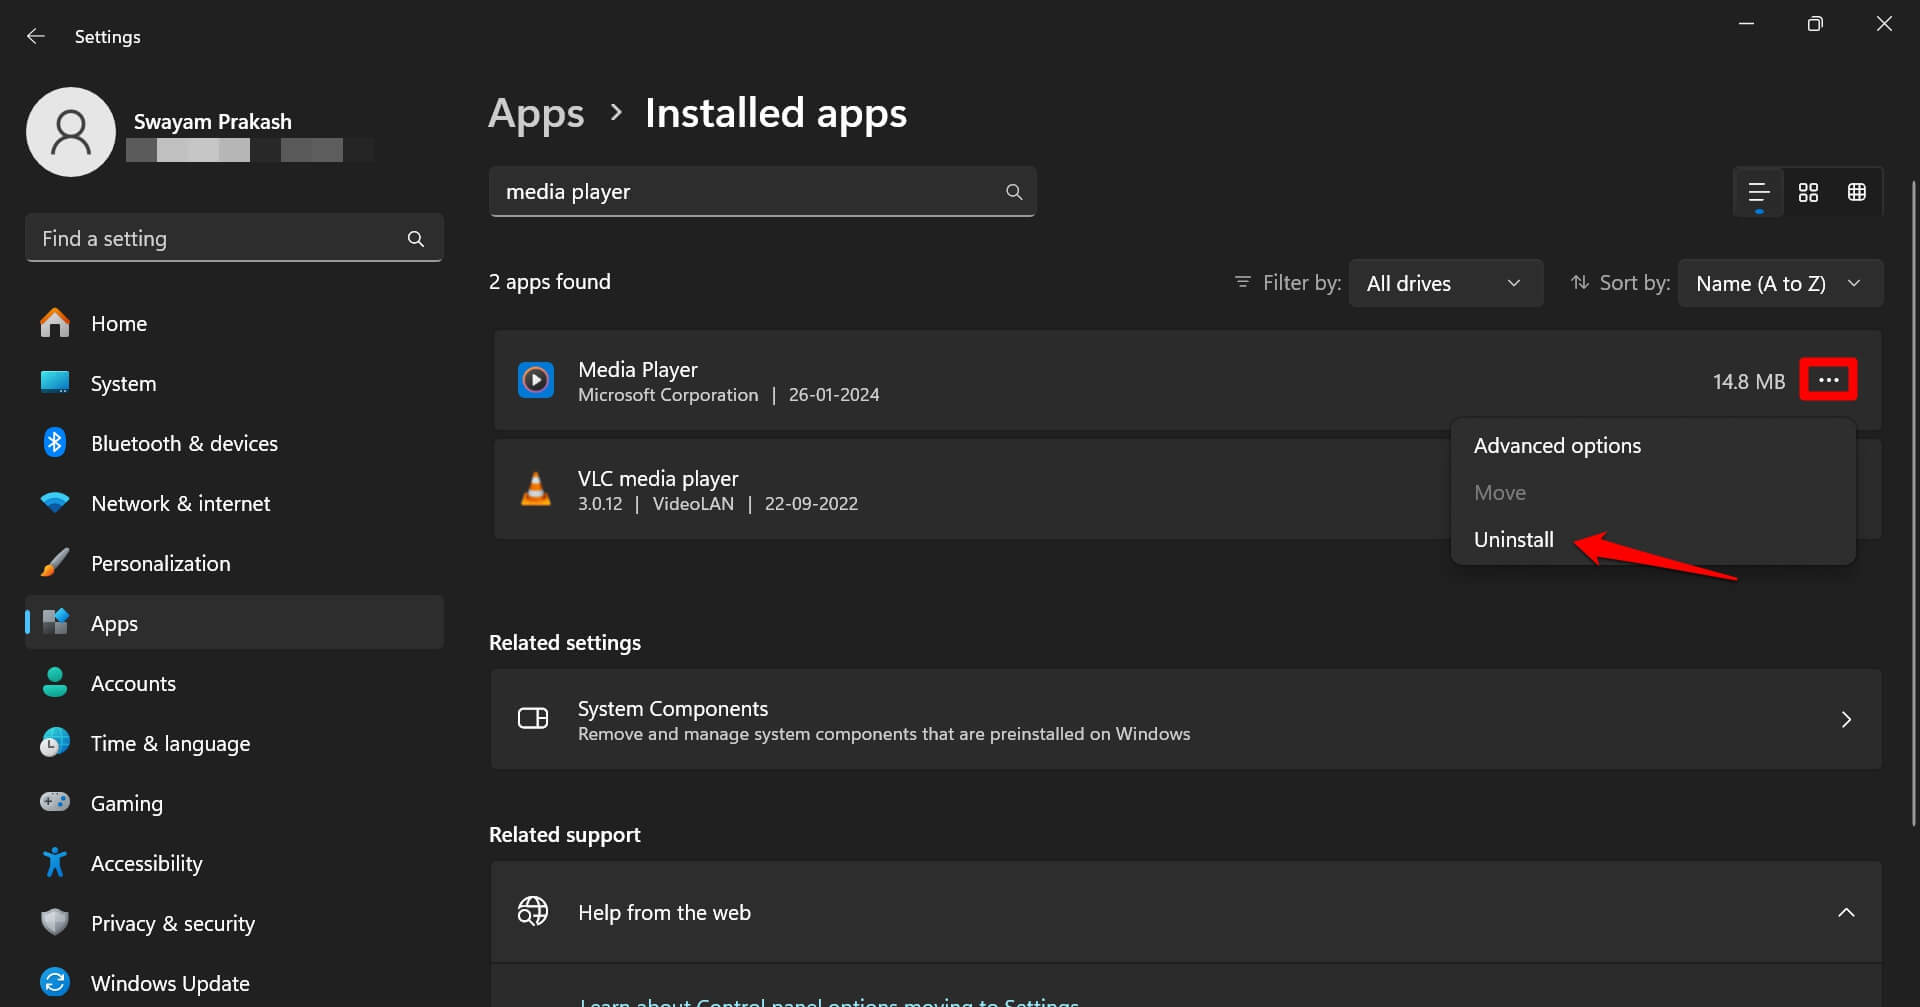The image size is (1920, 1007).
Task: Open the System settings page
Action: tap(234, 383)
